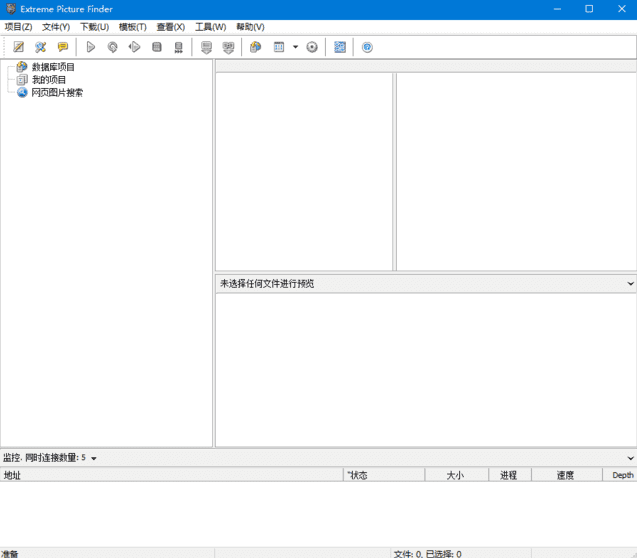Click the 大小 column header

tap(455, 475)
